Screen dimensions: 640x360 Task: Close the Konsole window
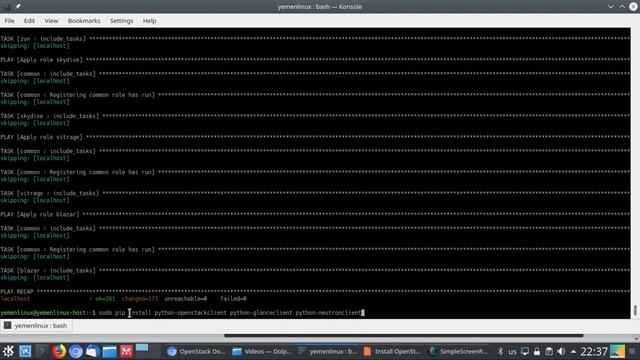633,7
